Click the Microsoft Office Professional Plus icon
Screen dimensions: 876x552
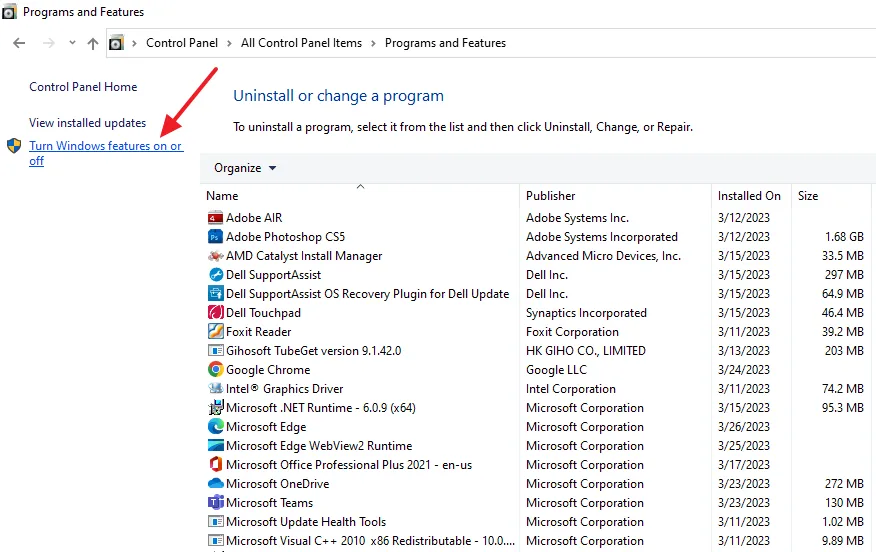coord(216,465)
